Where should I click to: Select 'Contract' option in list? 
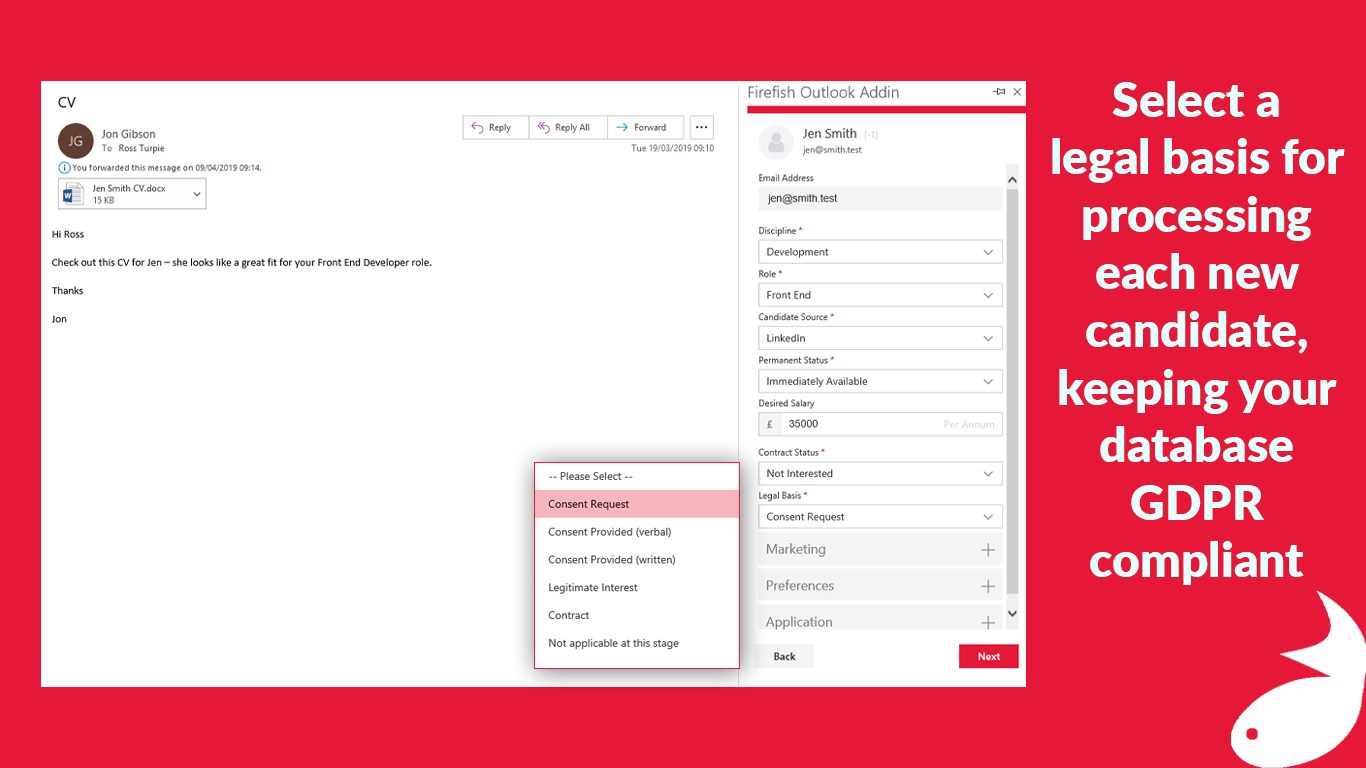pos(637,616)
